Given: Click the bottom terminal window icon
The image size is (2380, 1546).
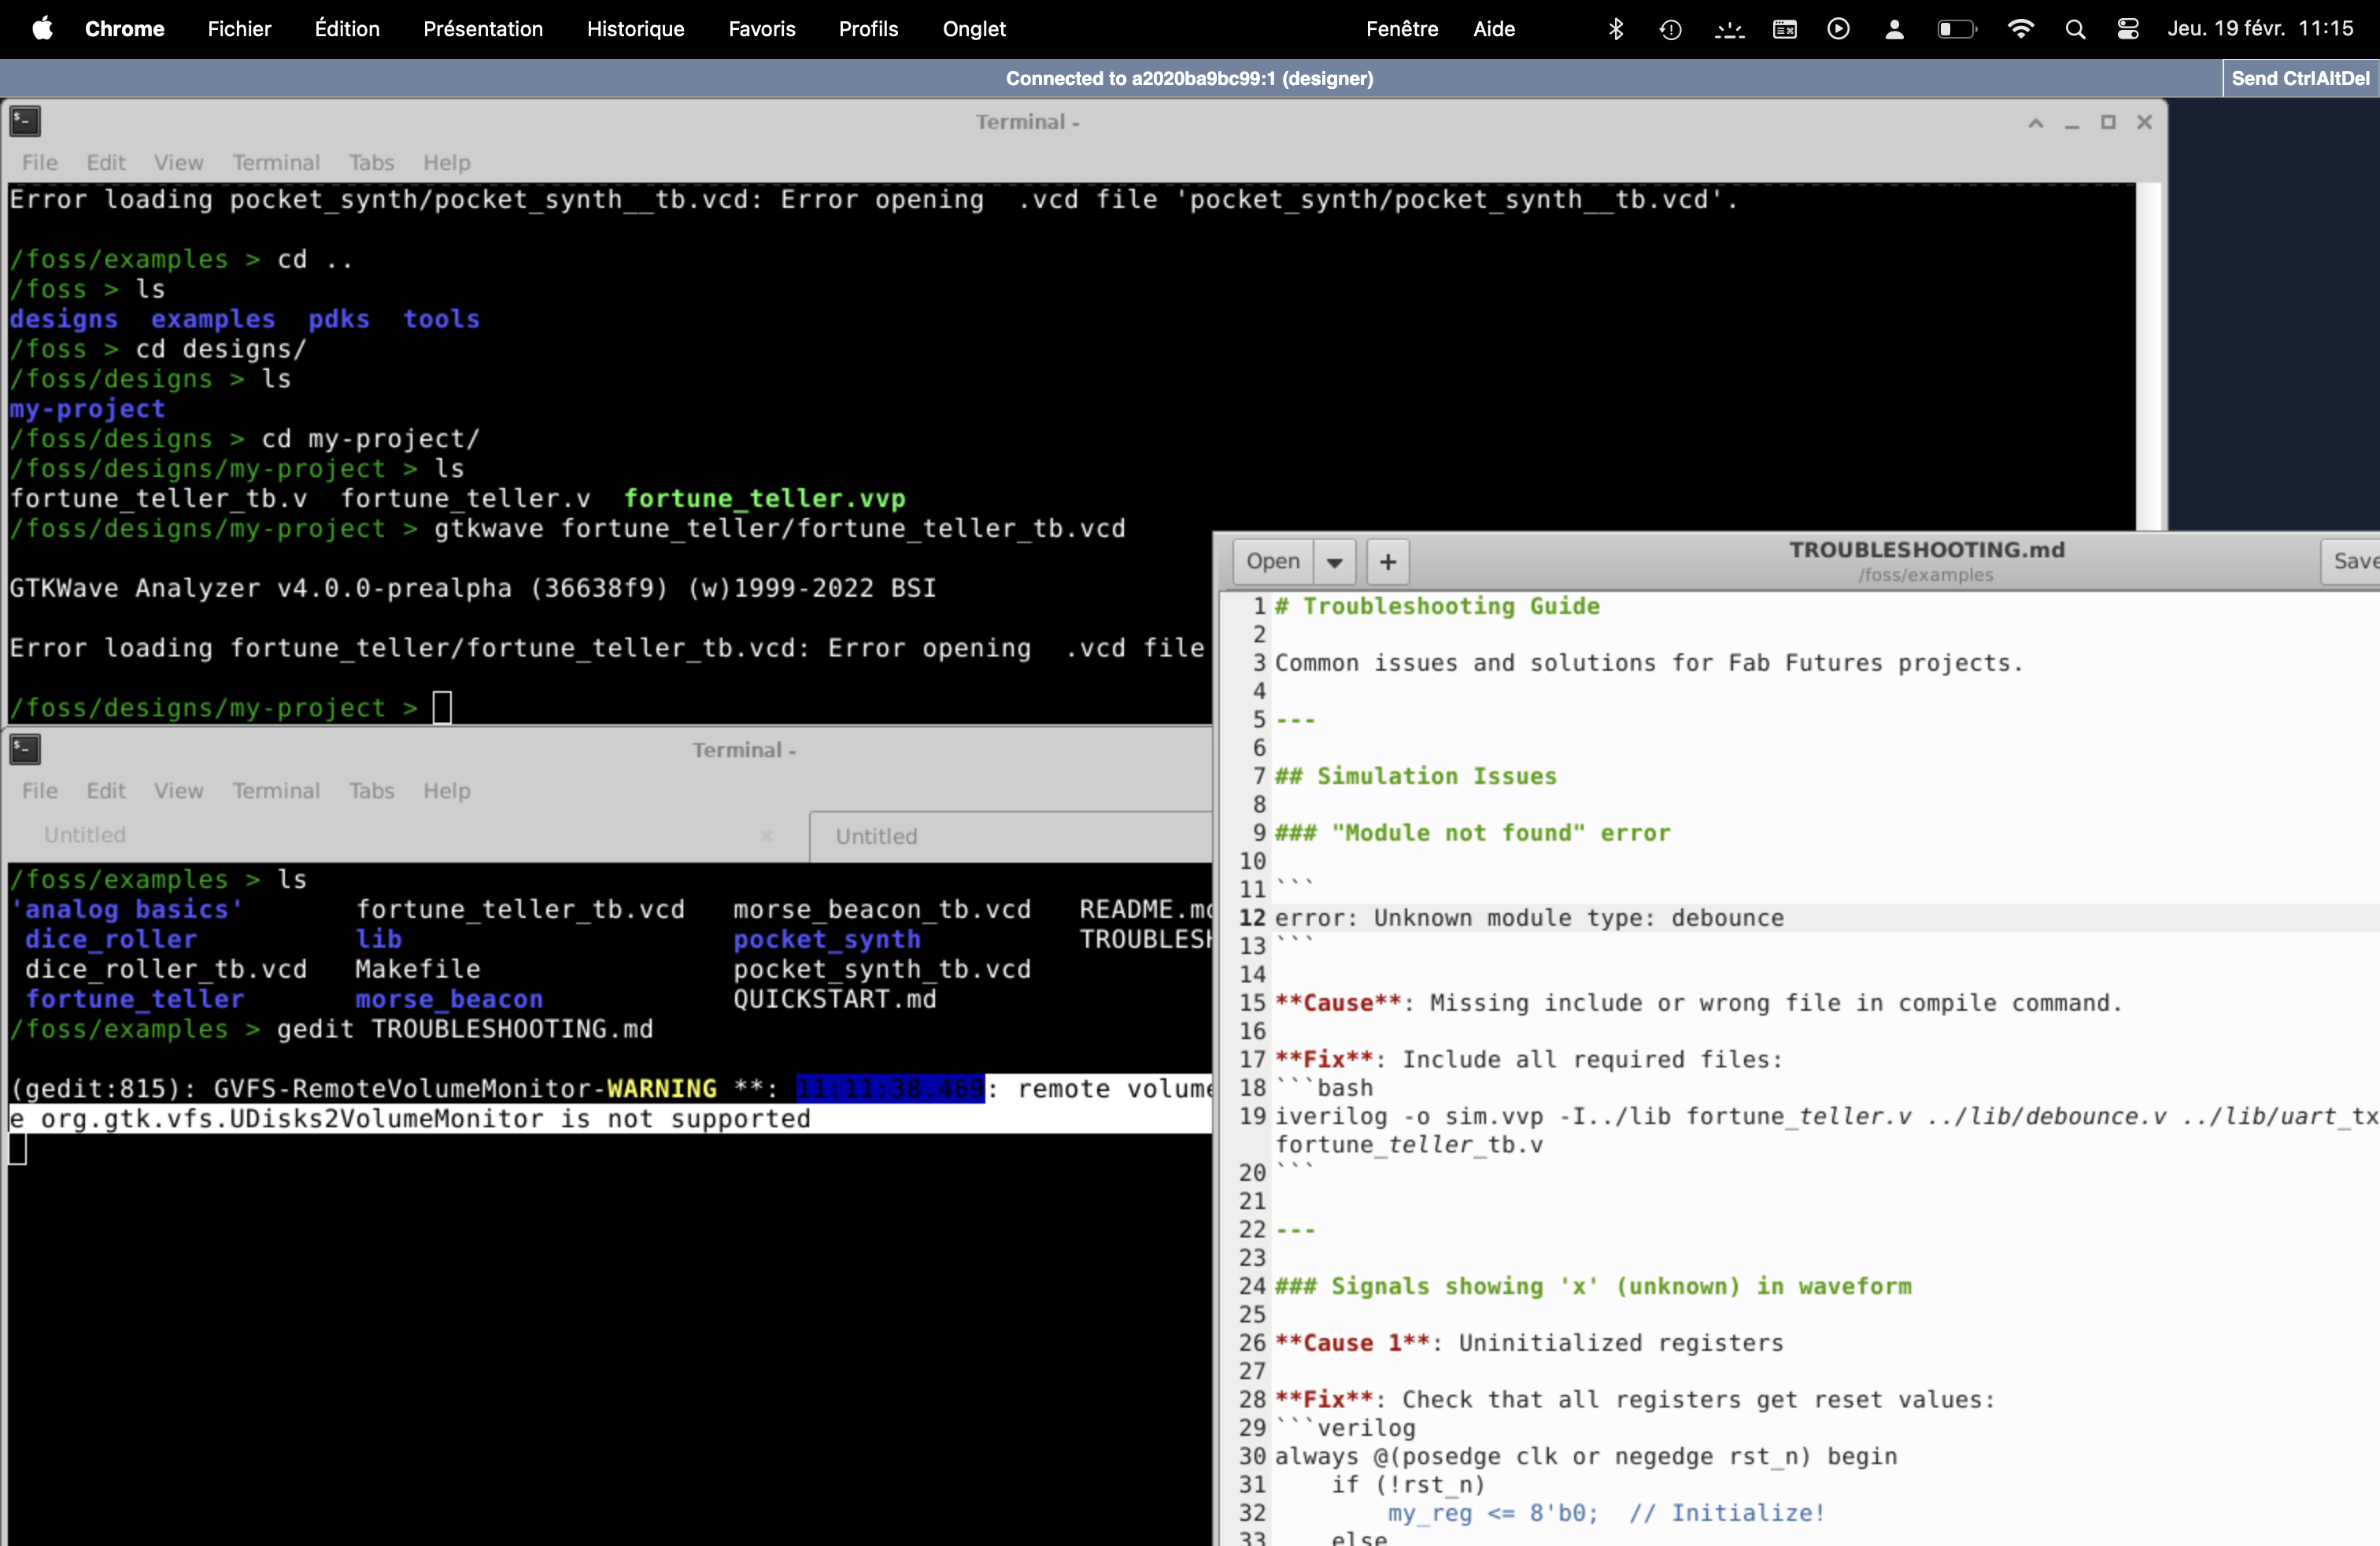Looking at the screenshot, I should click(25, 749).
